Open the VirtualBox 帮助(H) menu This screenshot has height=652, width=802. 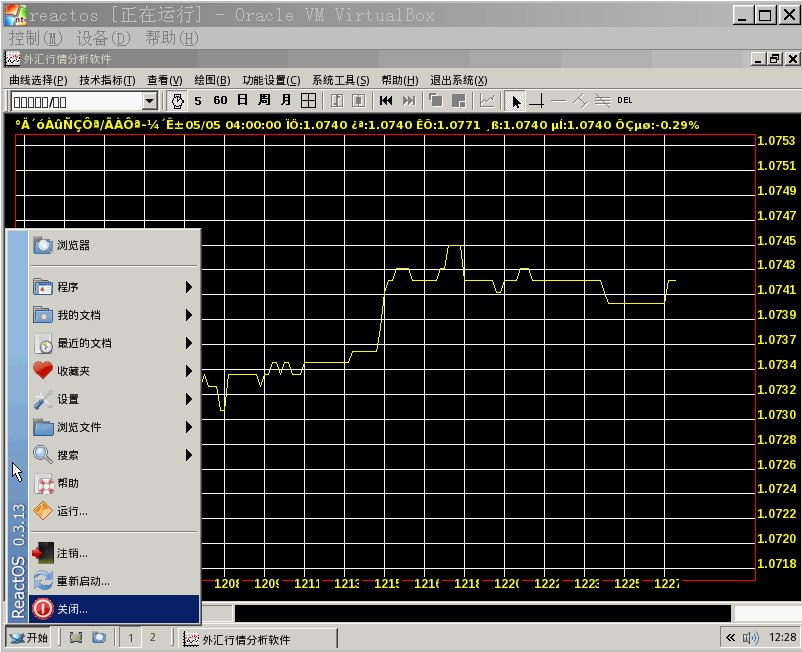tap(171, 38)
